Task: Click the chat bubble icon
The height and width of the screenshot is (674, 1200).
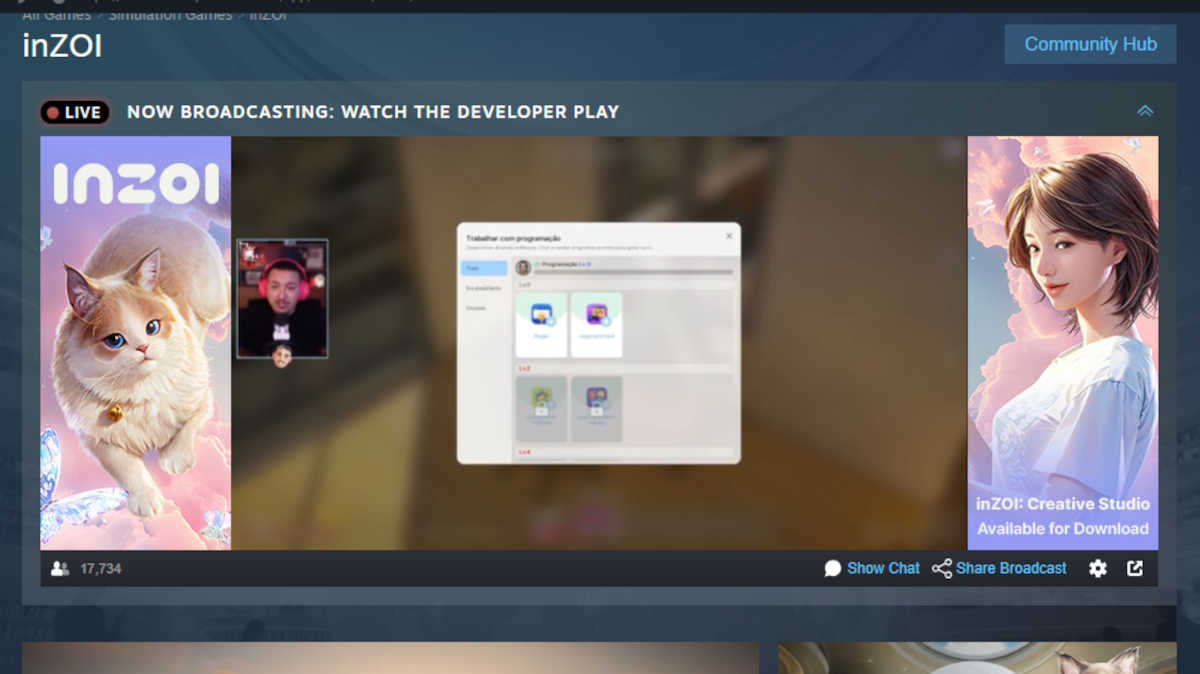Action: point(833,568)
